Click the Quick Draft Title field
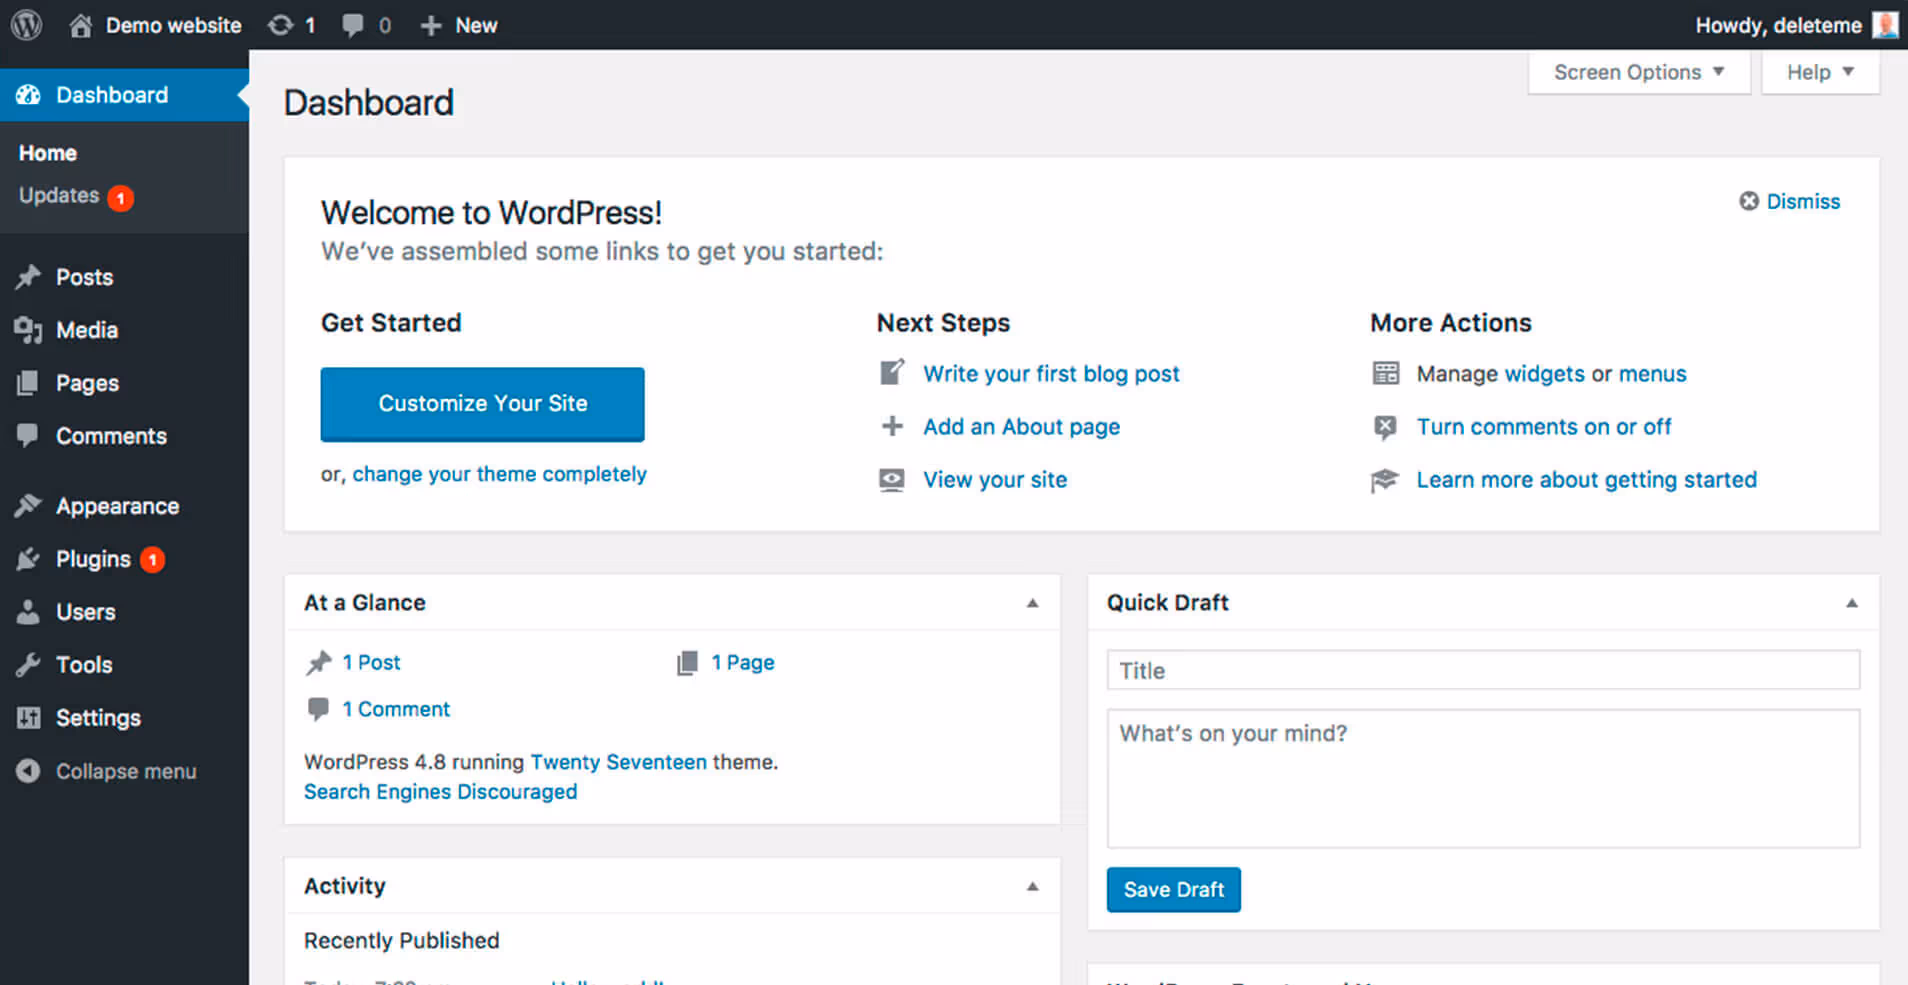 [1483, 670]
